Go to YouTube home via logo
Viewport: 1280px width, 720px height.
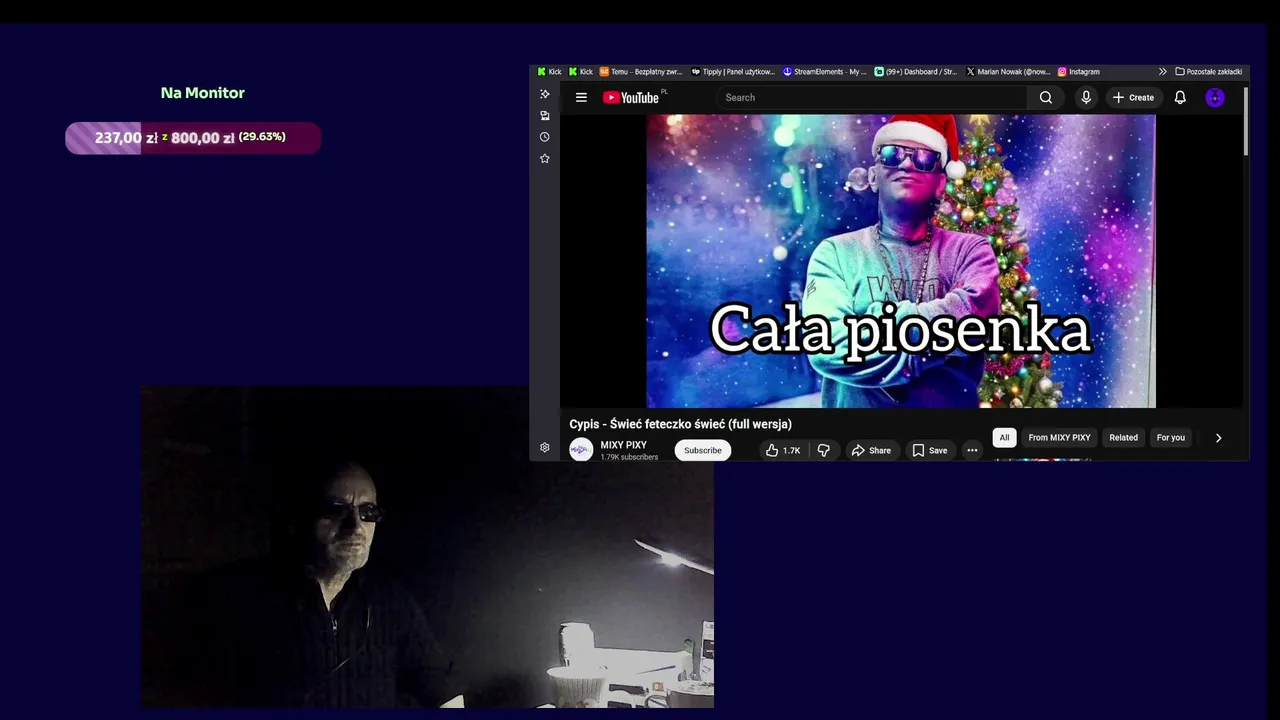[631, 97]
